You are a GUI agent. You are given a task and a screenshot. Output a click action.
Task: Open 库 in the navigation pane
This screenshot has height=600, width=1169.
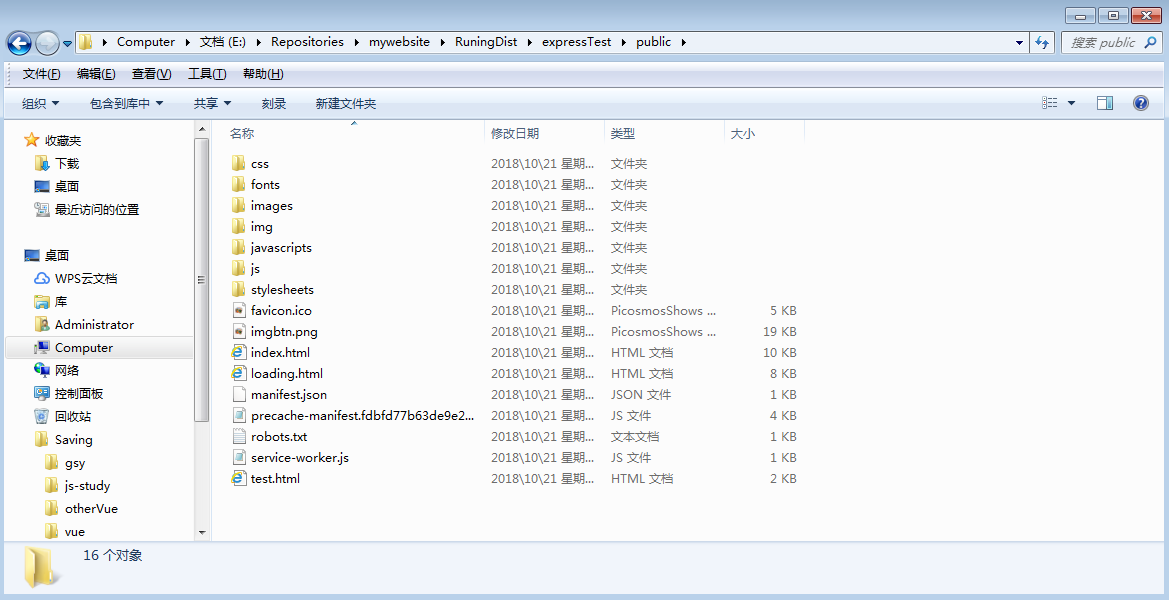pos(61,302)
